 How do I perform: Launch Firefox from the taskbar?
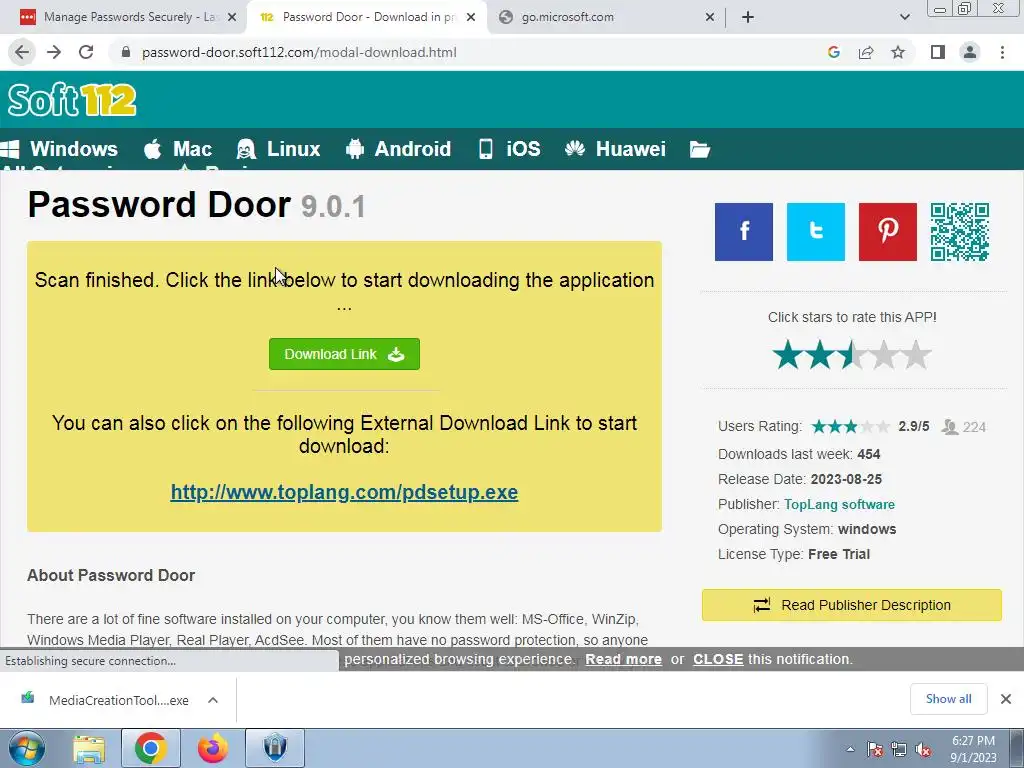(x=213, y=748)
